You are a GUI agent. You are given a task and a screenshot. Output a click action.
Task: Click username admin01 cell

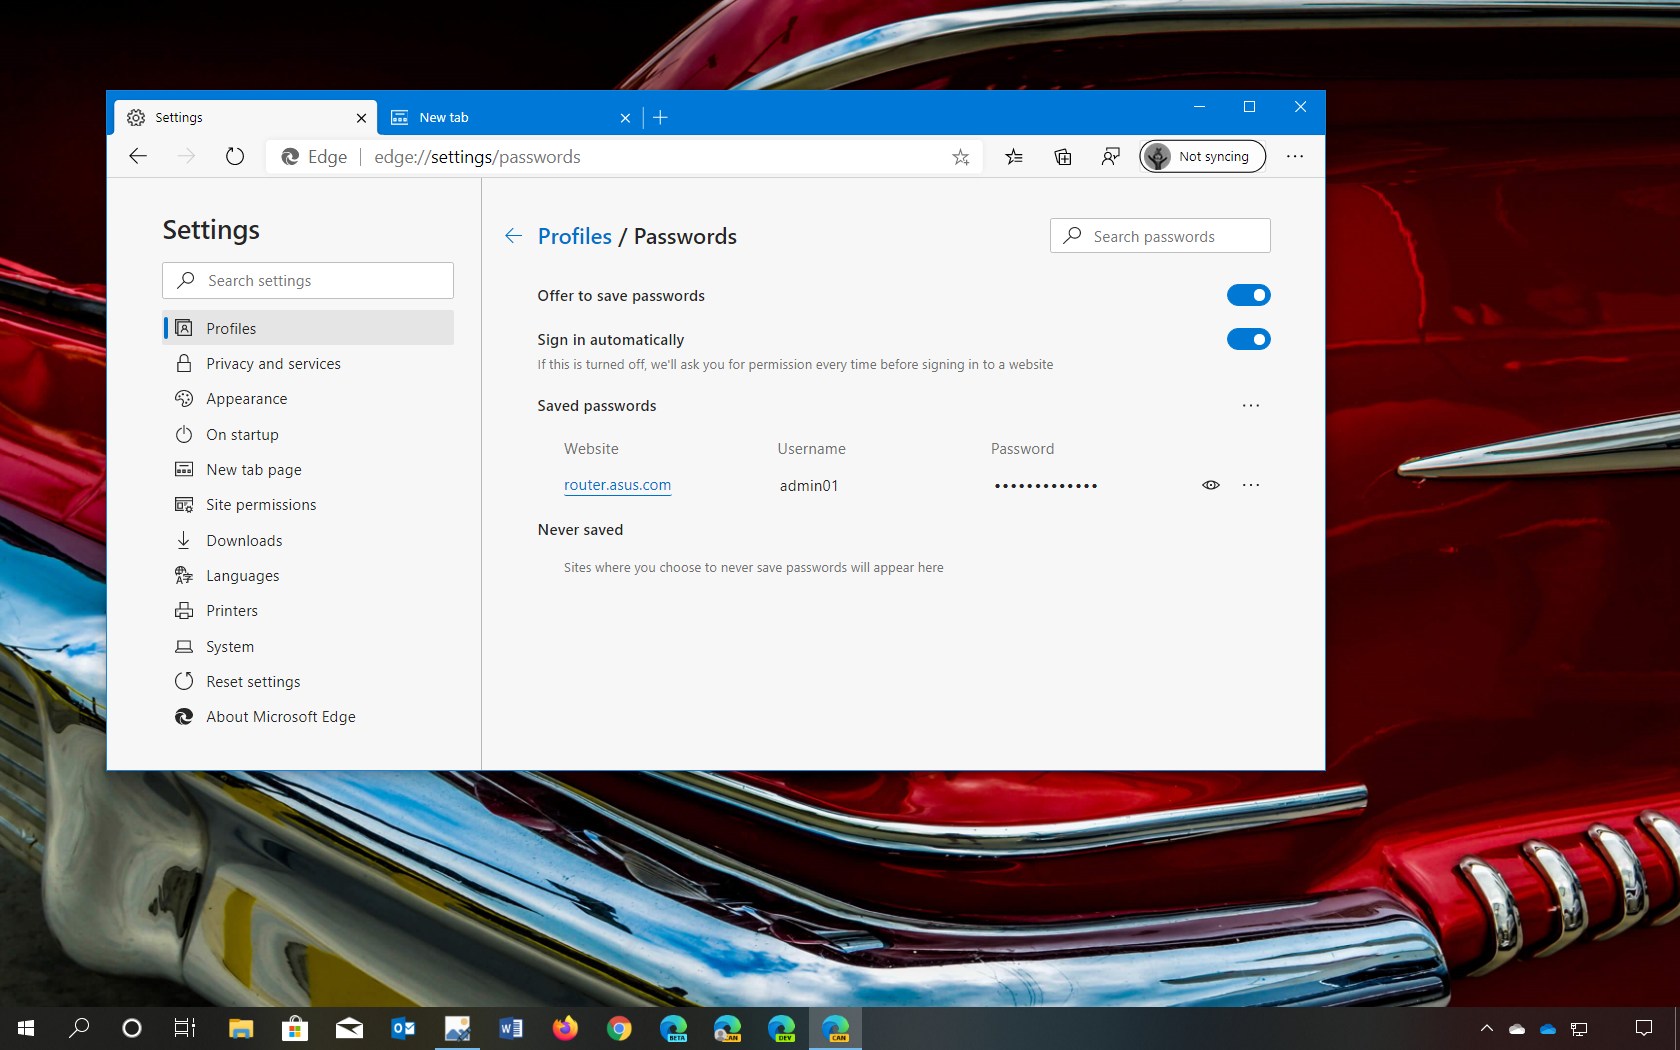point(809,485)
